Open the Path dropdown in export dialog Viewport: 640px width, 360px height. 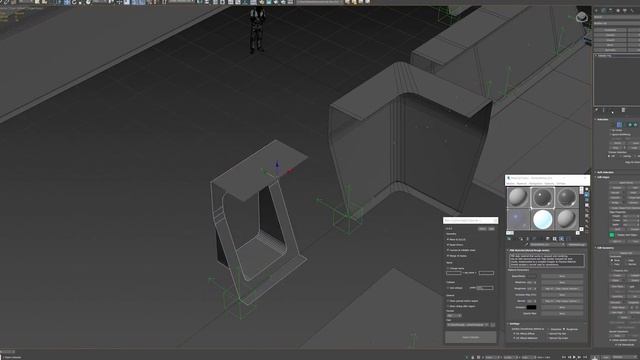[468, 325]
